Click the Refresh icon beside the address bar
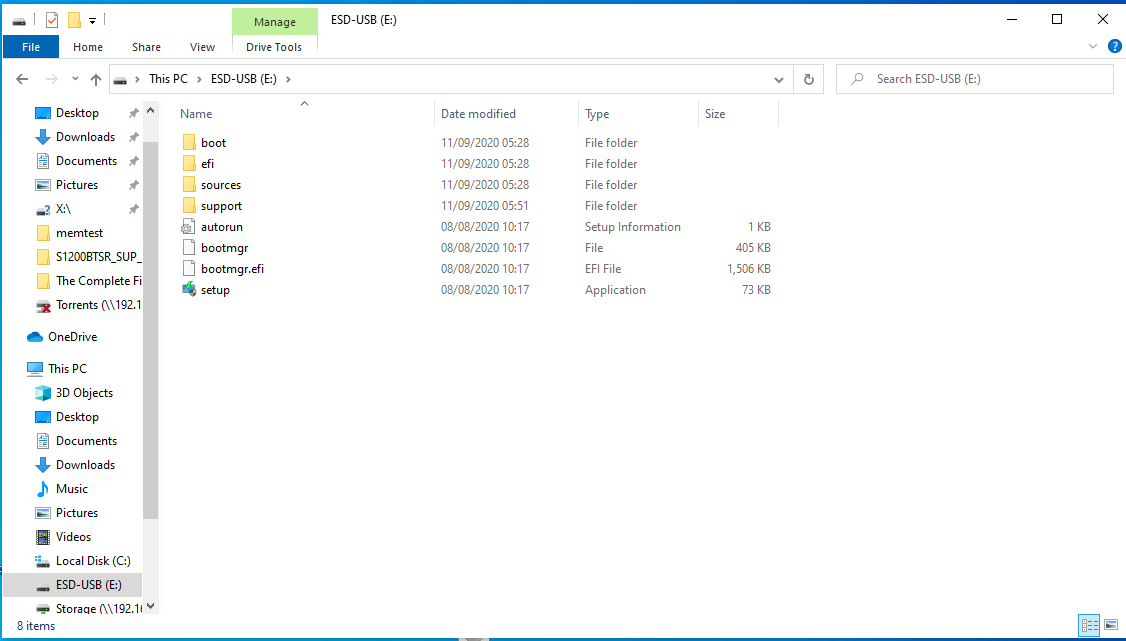 pos(808,78)
